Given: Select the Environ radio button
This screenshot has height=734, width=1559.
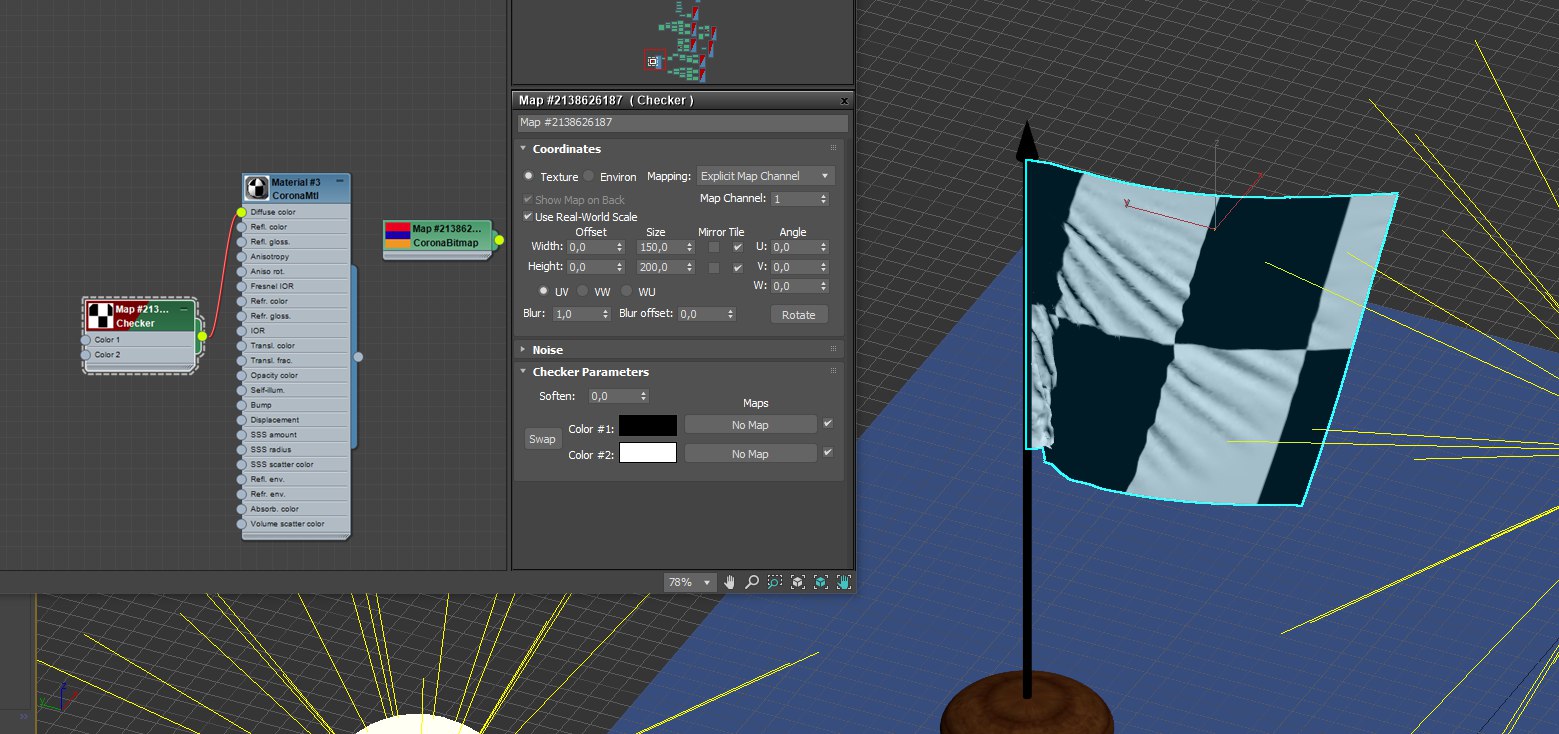Looking at the screenshot, I should tap(589, 176).
